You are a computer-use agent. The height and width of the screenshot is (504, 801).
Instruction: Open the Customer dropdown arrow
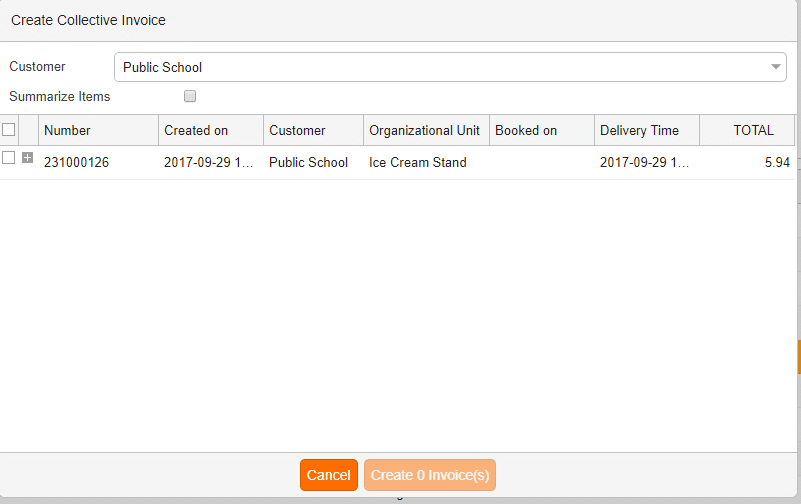(x=775, y=67)
